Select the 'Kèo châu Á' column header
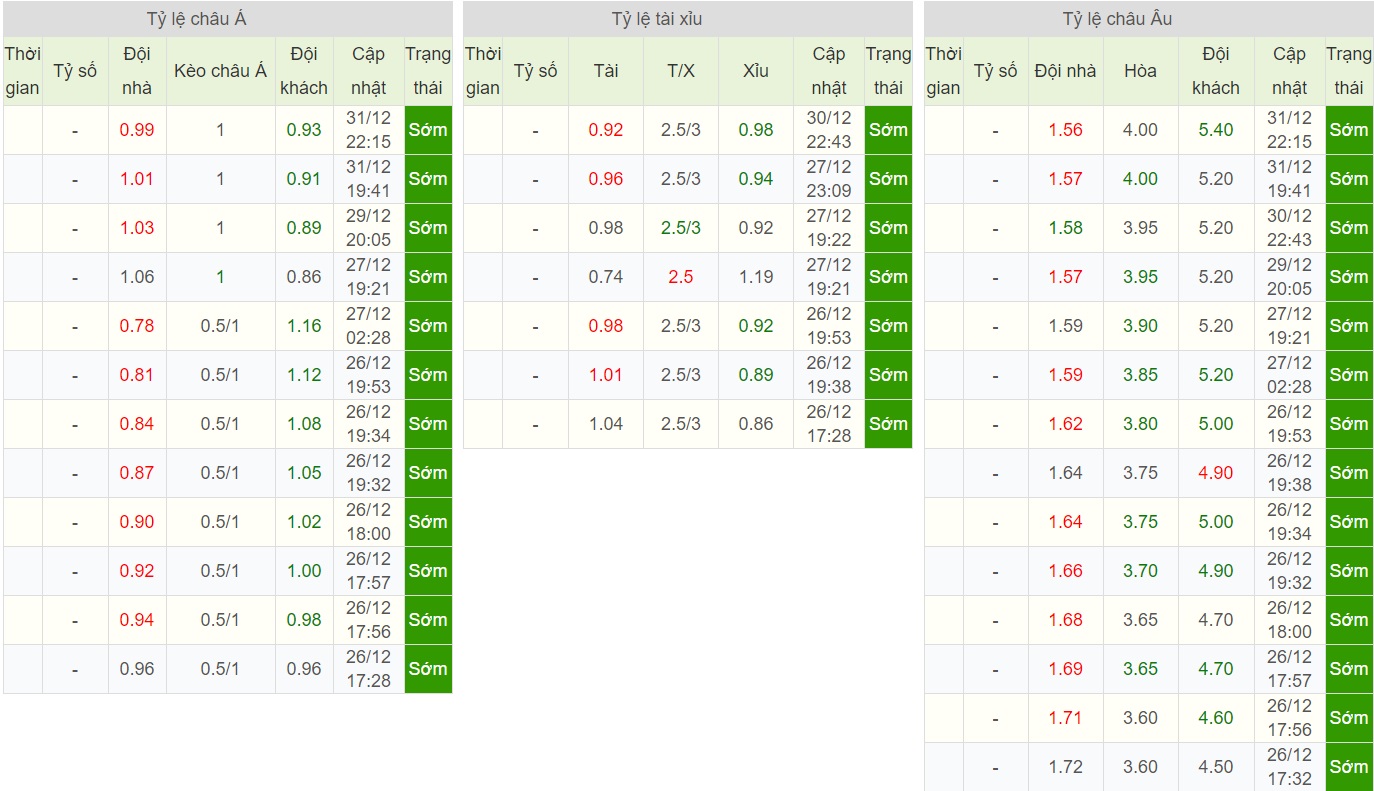 pyautogui.click(x=220, y=71)
